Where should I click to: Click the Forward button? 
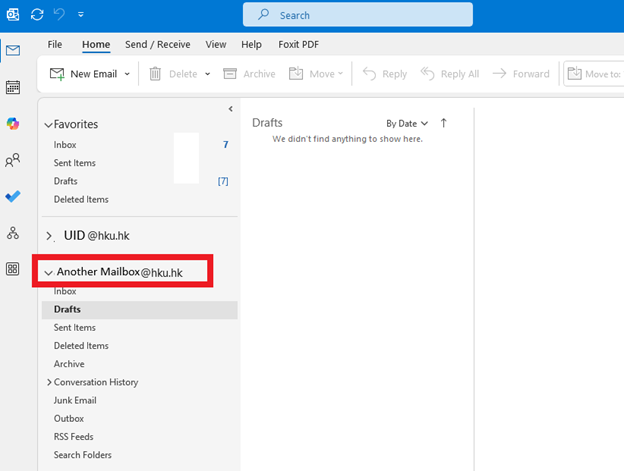coord(521,74)
